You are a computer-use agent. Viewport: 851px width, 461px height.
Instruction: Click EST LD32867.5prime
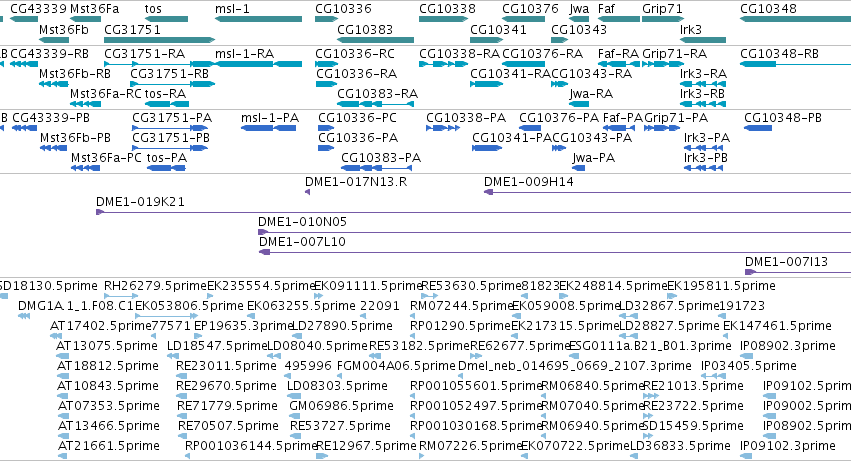pos(628,315)
